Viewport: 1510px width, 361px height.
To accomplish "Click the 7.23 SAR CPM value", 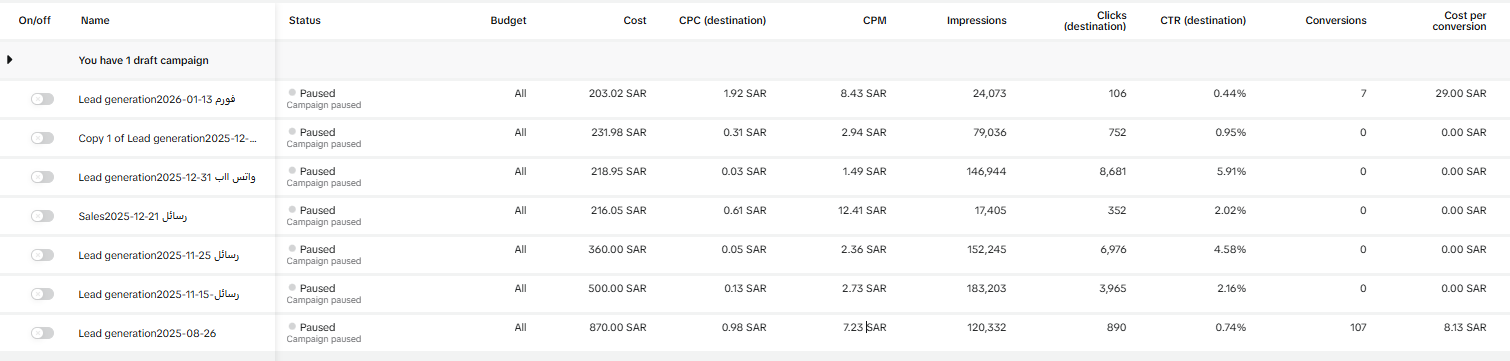I will pos(865,327).
